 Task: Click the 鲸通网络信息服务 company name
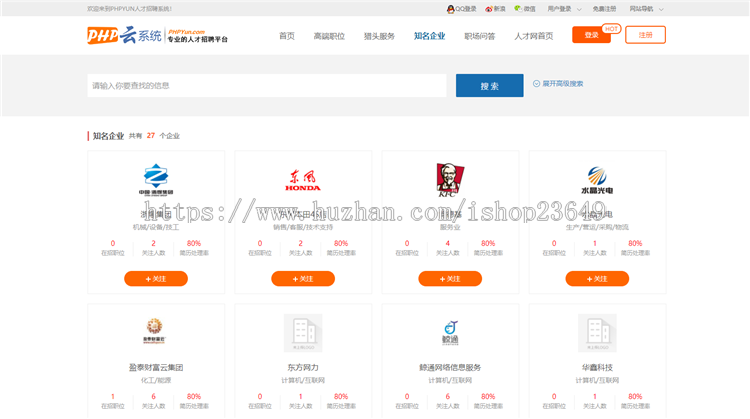point(450,368)
